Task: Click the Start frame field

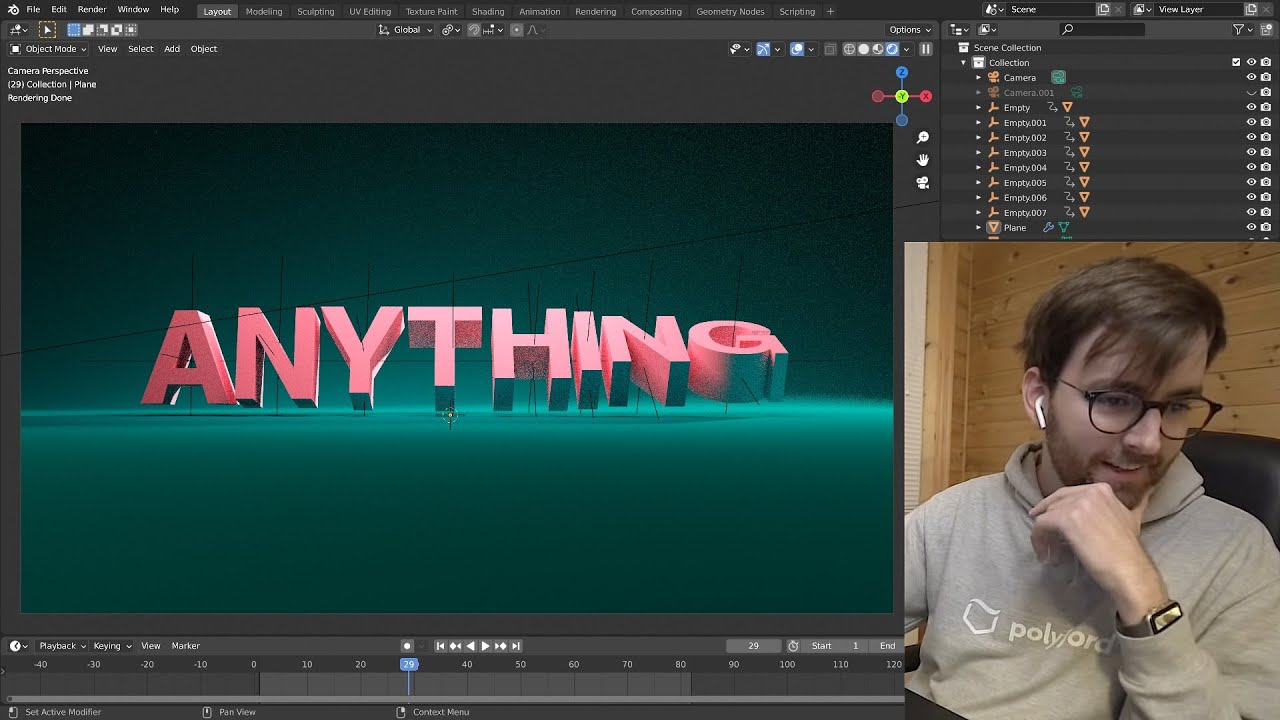Action: [836, 646]
